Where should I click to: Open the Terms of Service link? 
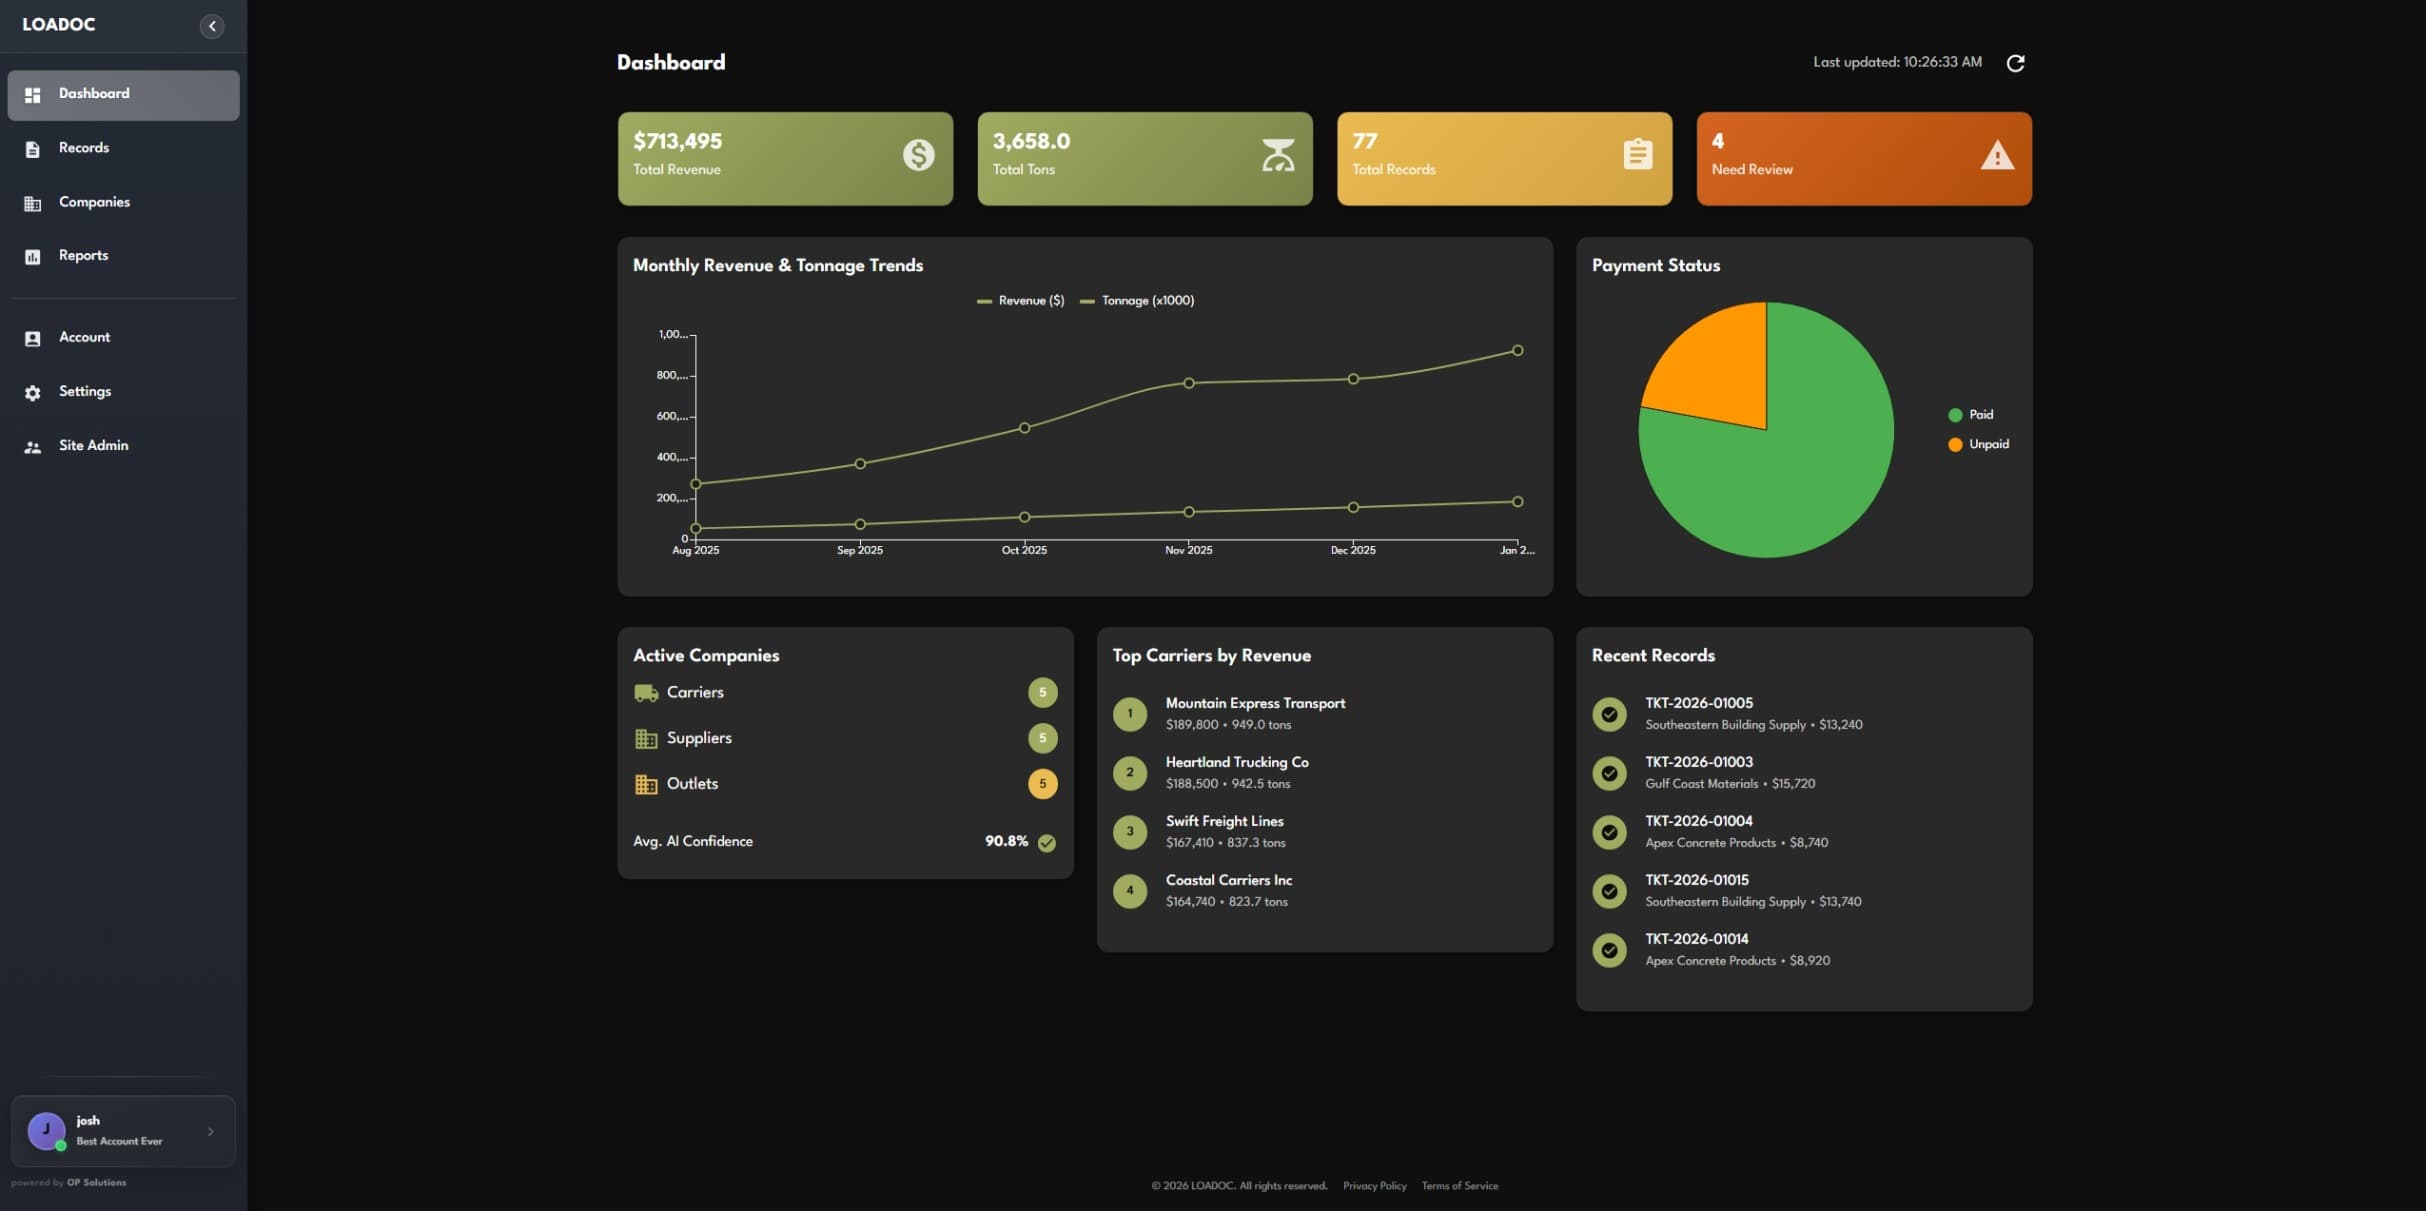pyautogui.click(x=1459, y=1186)
